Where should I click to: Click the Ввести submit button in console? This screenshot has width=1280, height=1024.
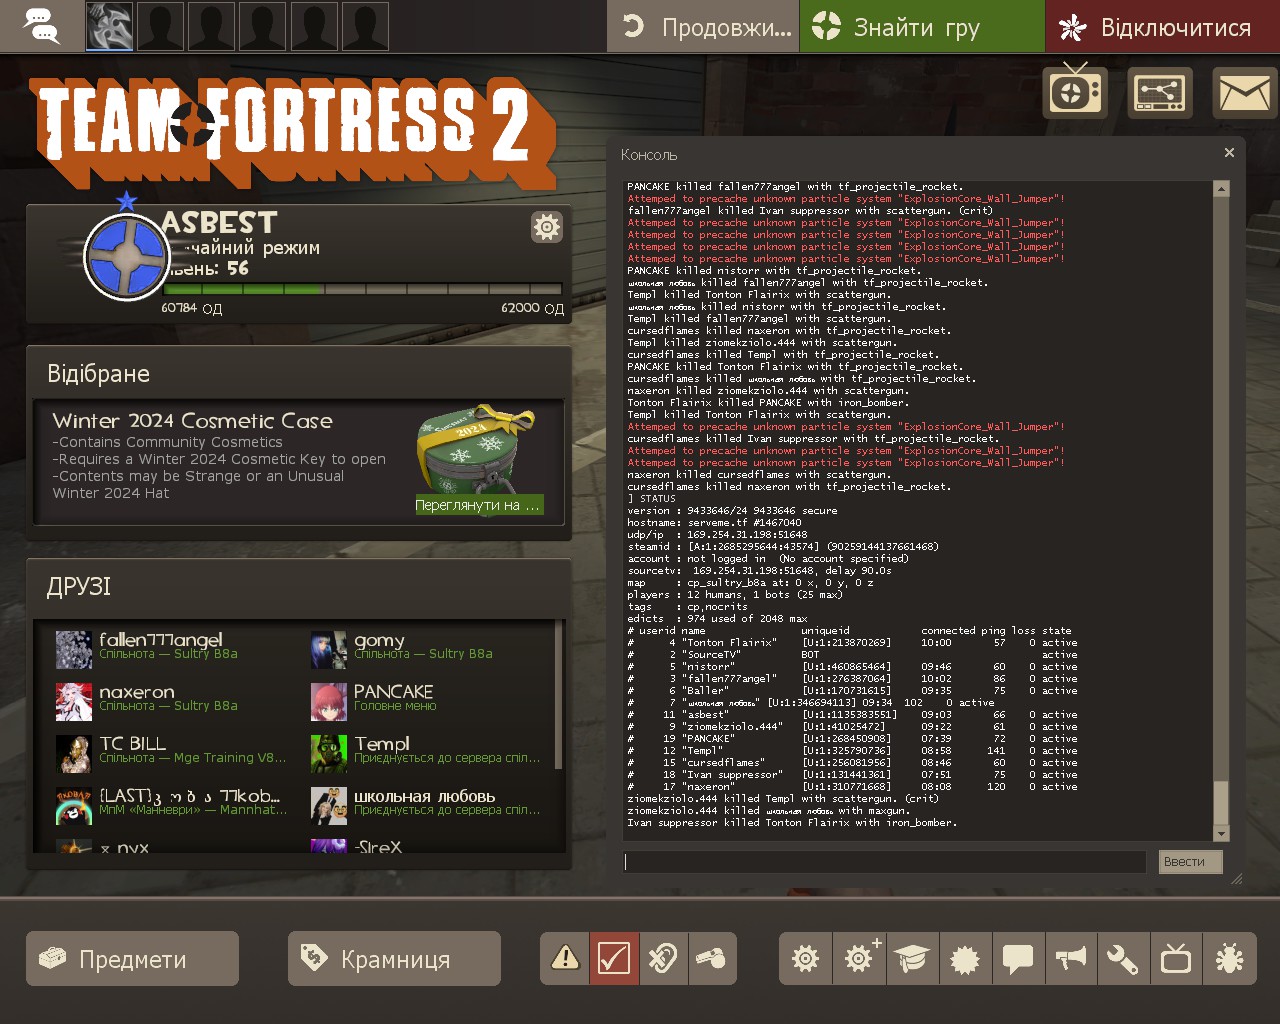pyautogui.click(x=1190, y=862)
